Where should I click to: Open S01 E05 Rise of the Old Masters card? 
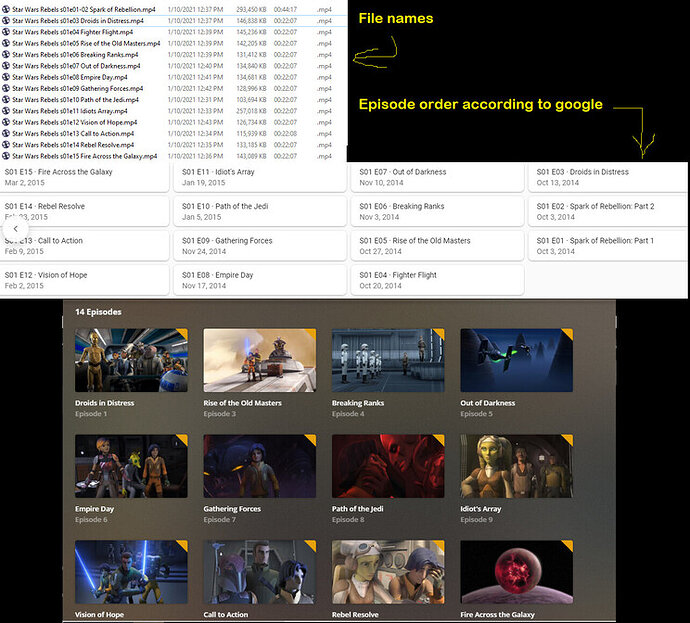click(437, 246)
